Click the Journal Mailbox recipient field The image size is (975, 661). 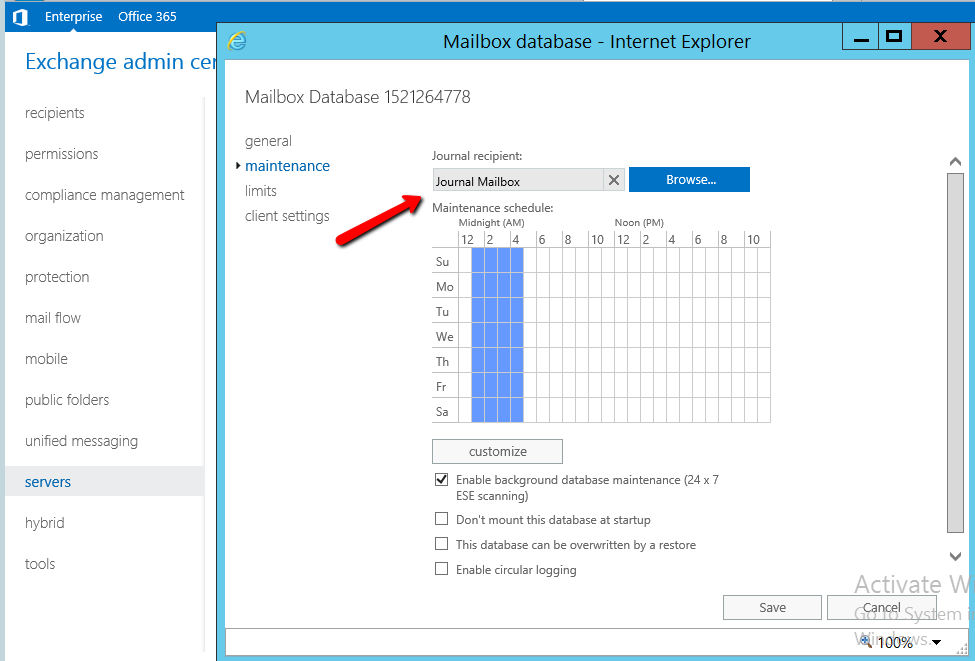click(517, 181)
